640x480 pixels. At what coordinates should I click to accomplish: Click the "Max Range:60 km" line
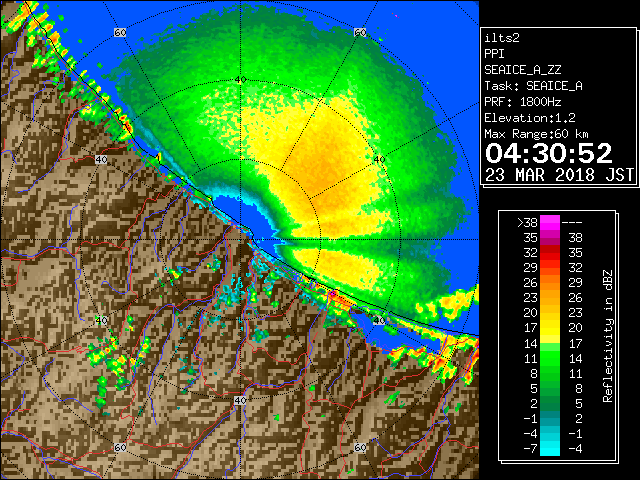point(537,134)
